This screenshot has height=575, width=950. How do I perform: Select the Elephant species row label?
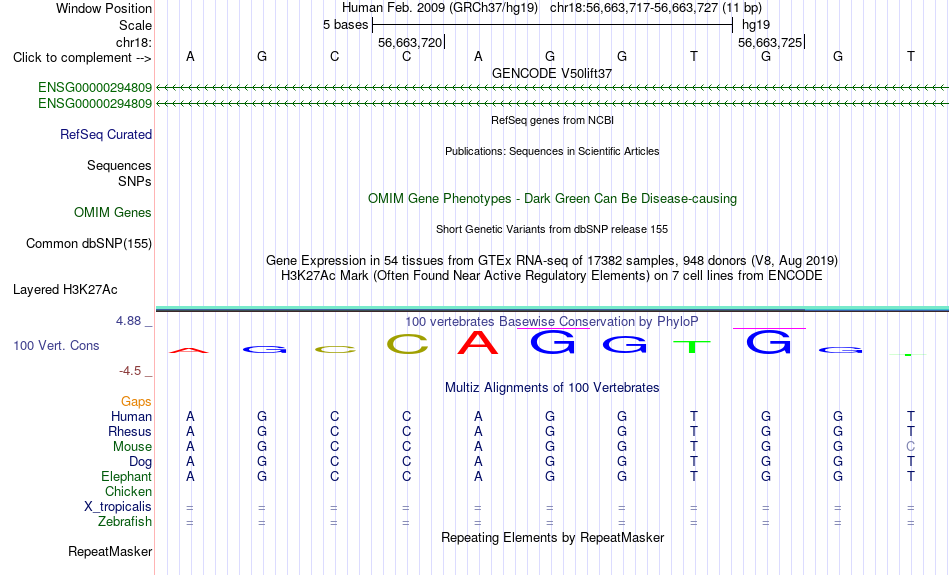click(126, 476)
